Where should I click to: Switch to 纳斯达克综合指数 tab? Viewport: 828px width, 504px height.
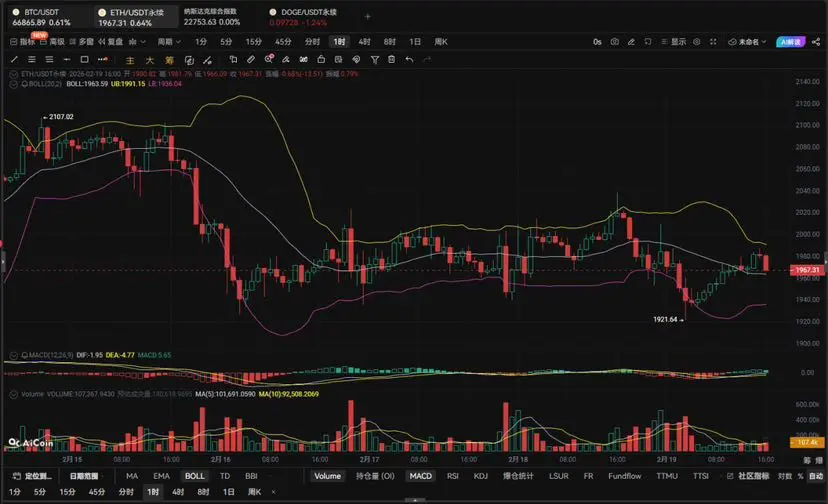point(212,17)
